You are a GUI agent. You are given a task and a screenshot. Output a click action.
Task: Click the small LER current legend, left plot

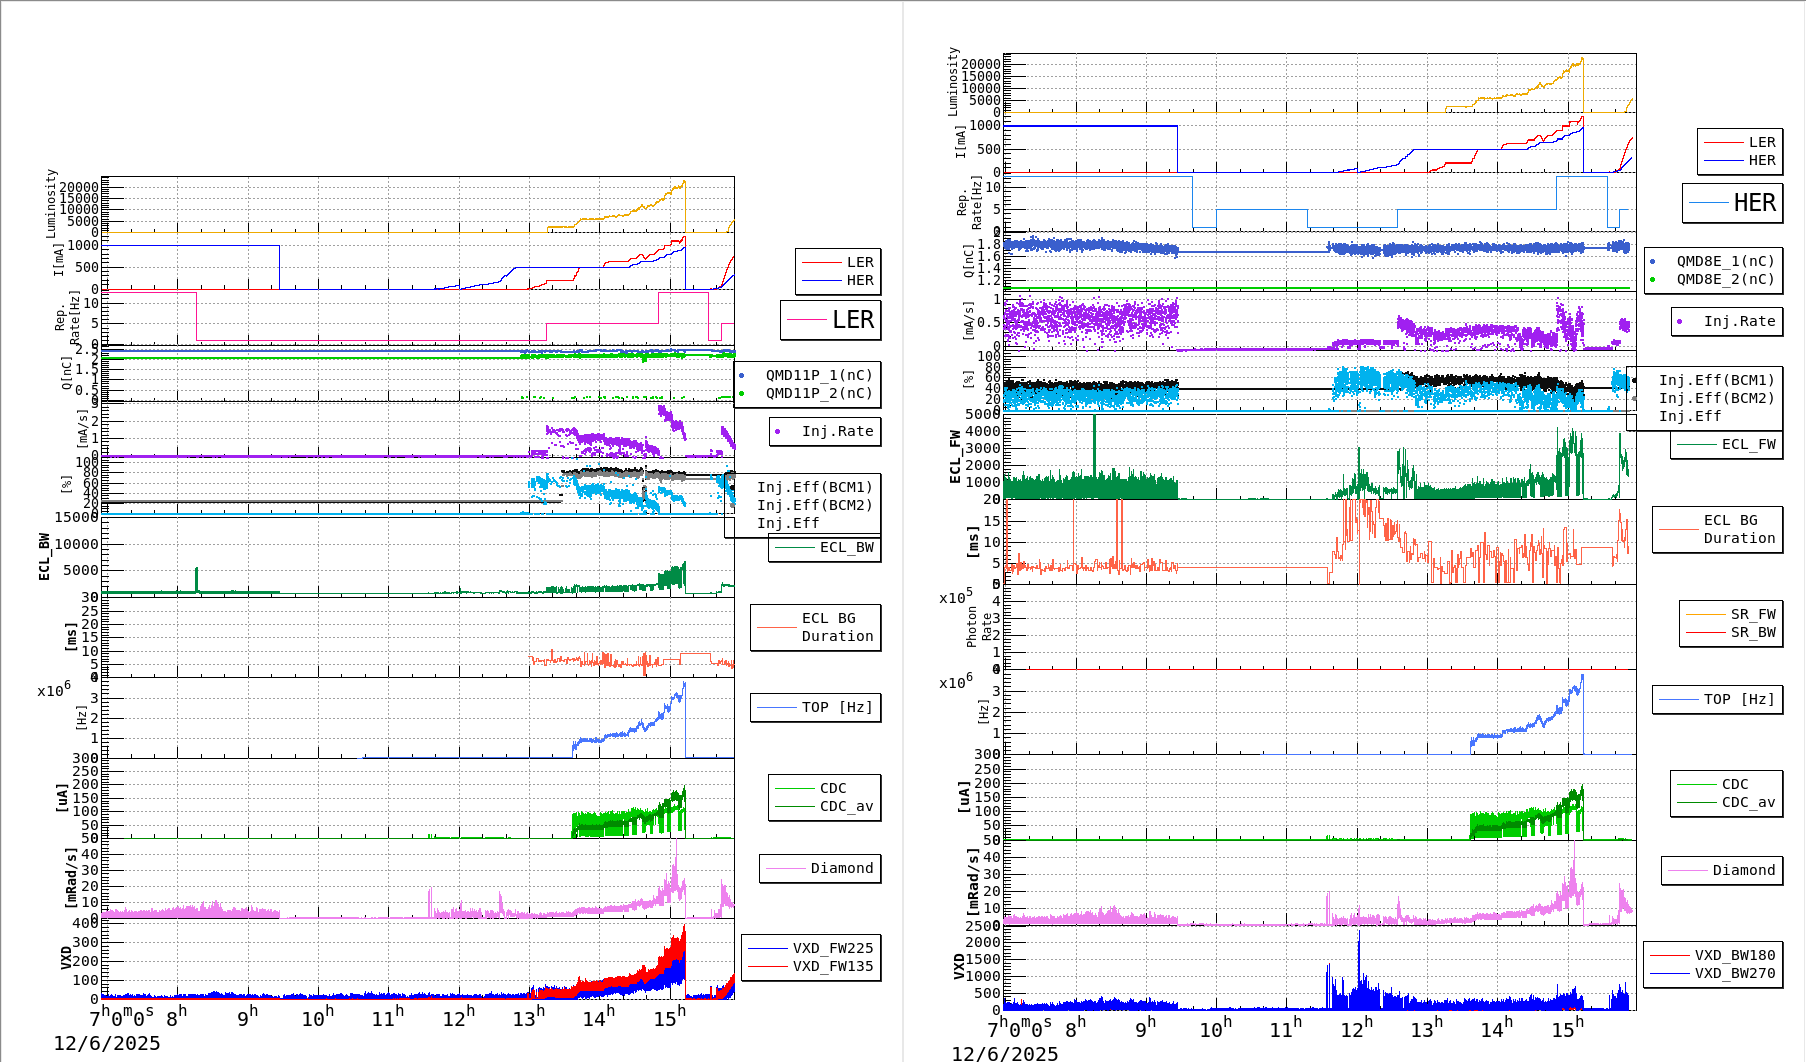click(x=860, y=262)
